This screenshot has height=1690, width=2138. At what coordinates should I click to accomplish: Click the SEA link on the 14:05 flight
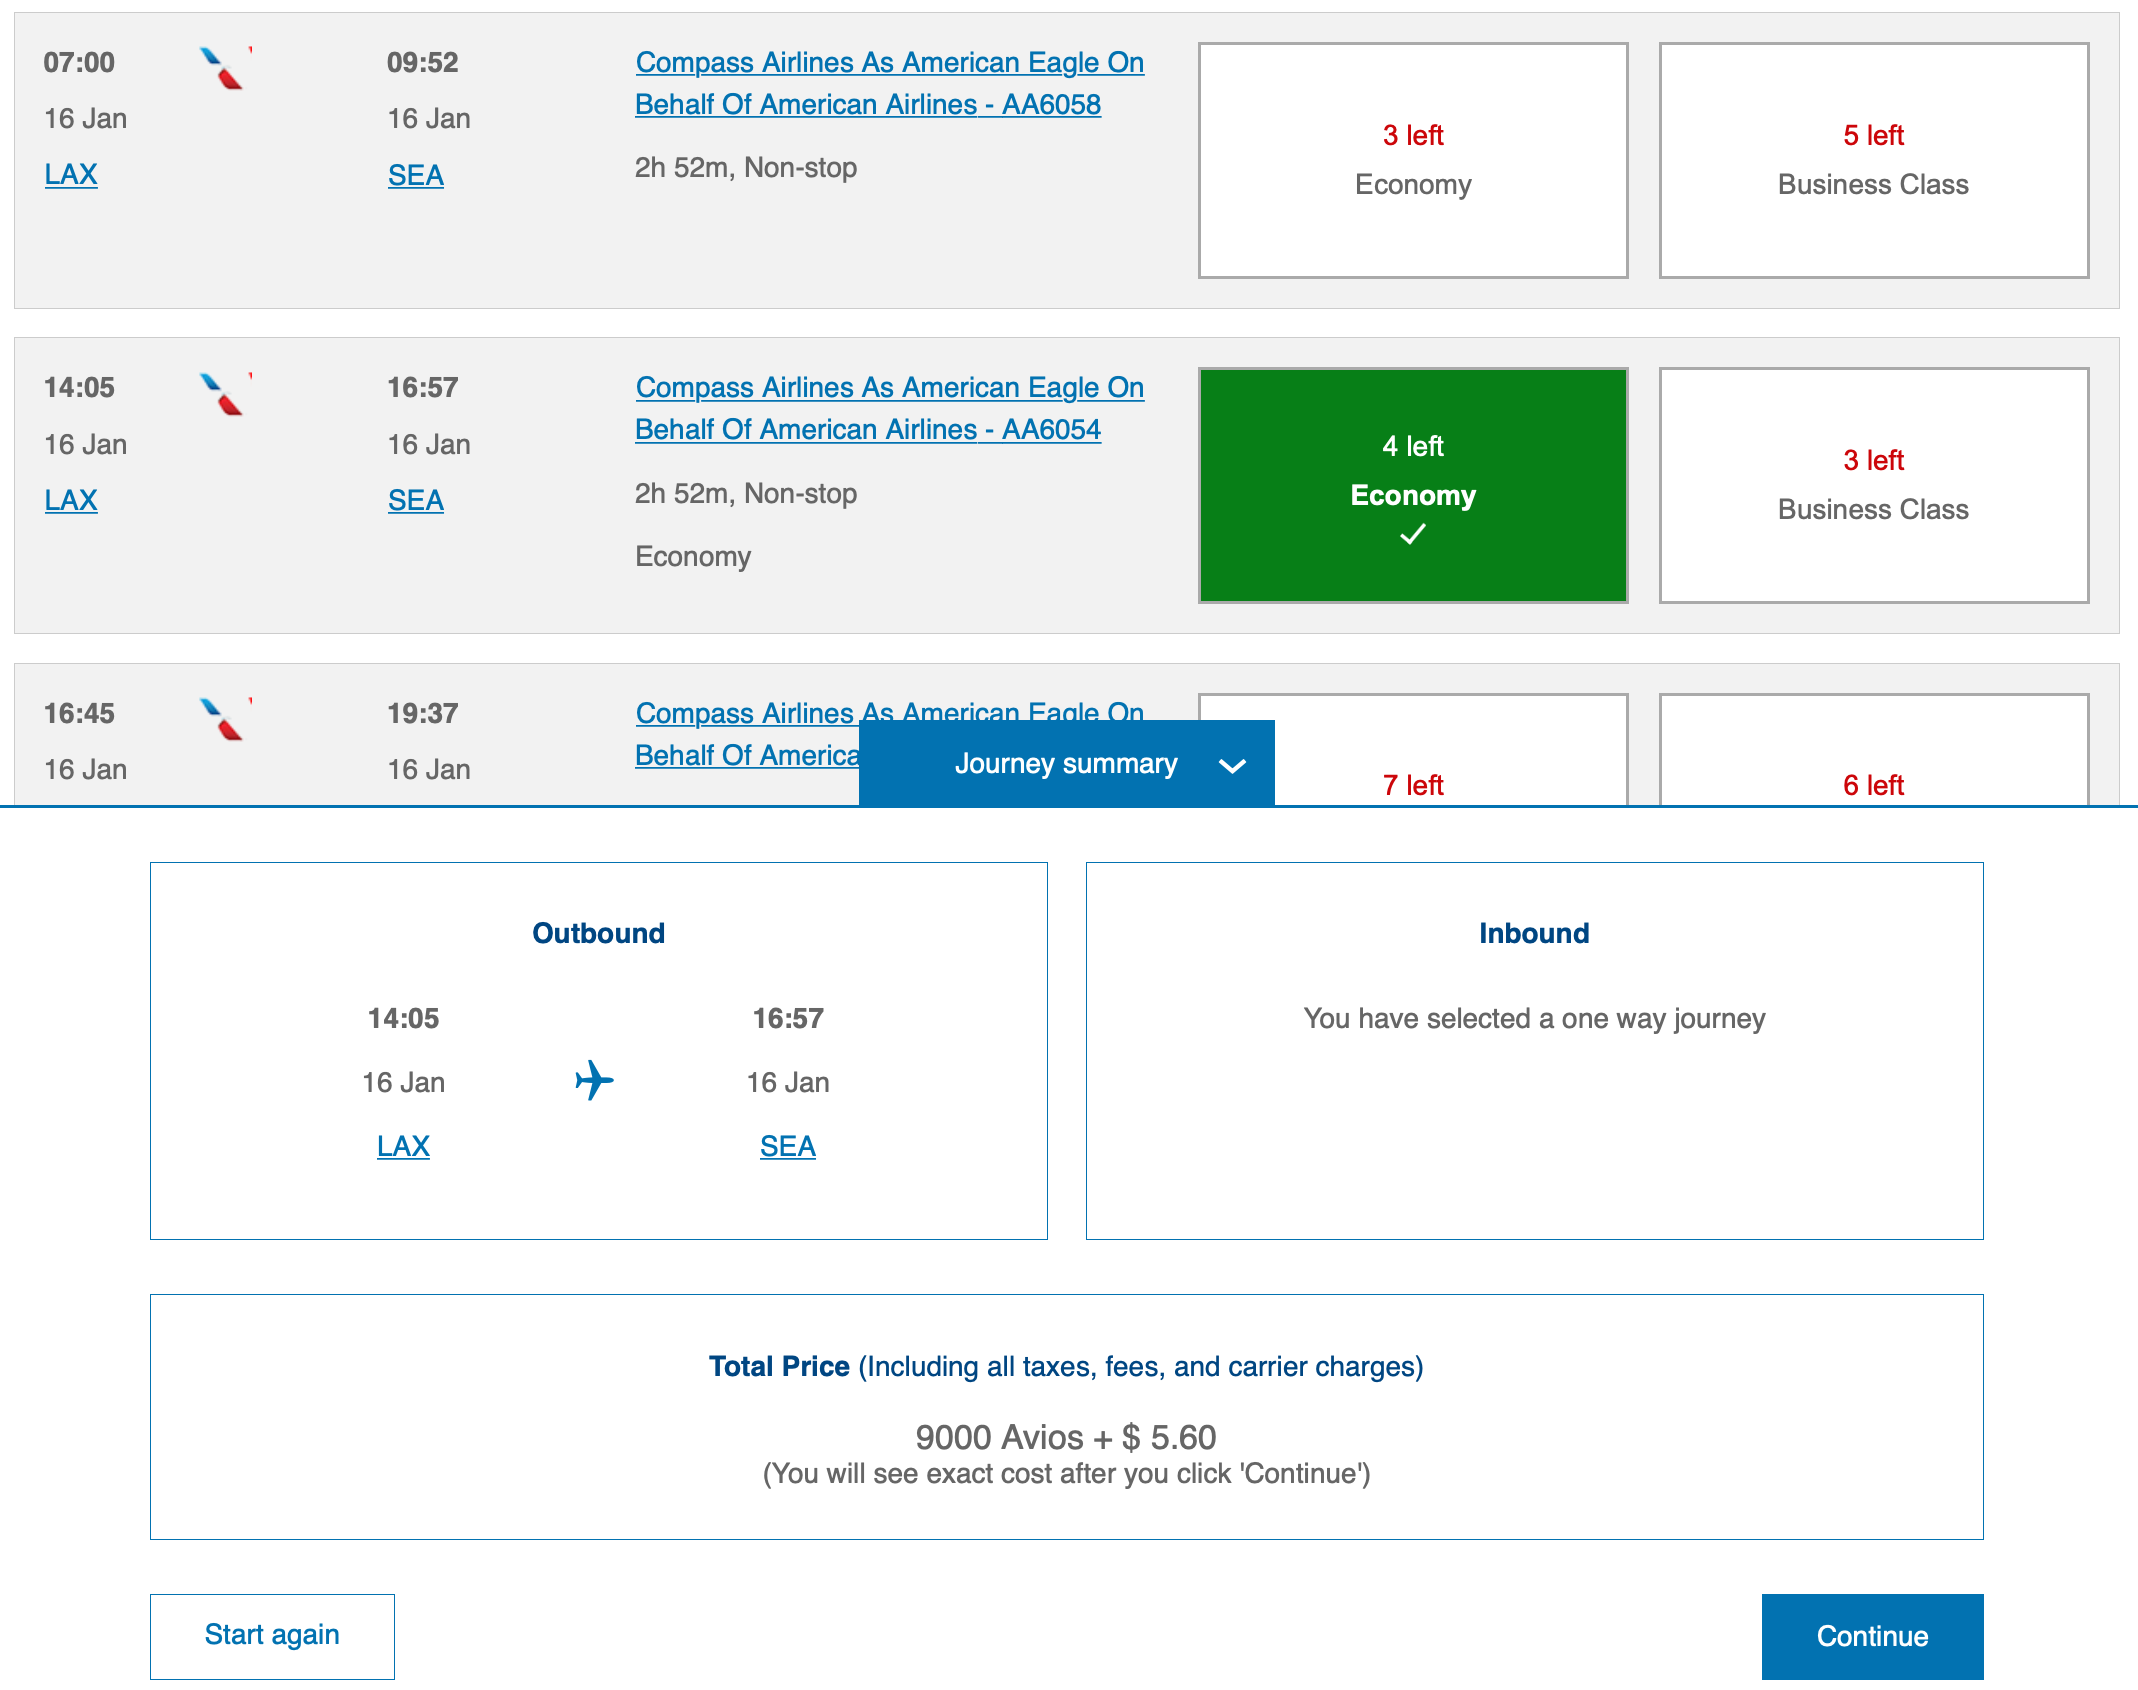pyautogui.click(x=415, y=500)
